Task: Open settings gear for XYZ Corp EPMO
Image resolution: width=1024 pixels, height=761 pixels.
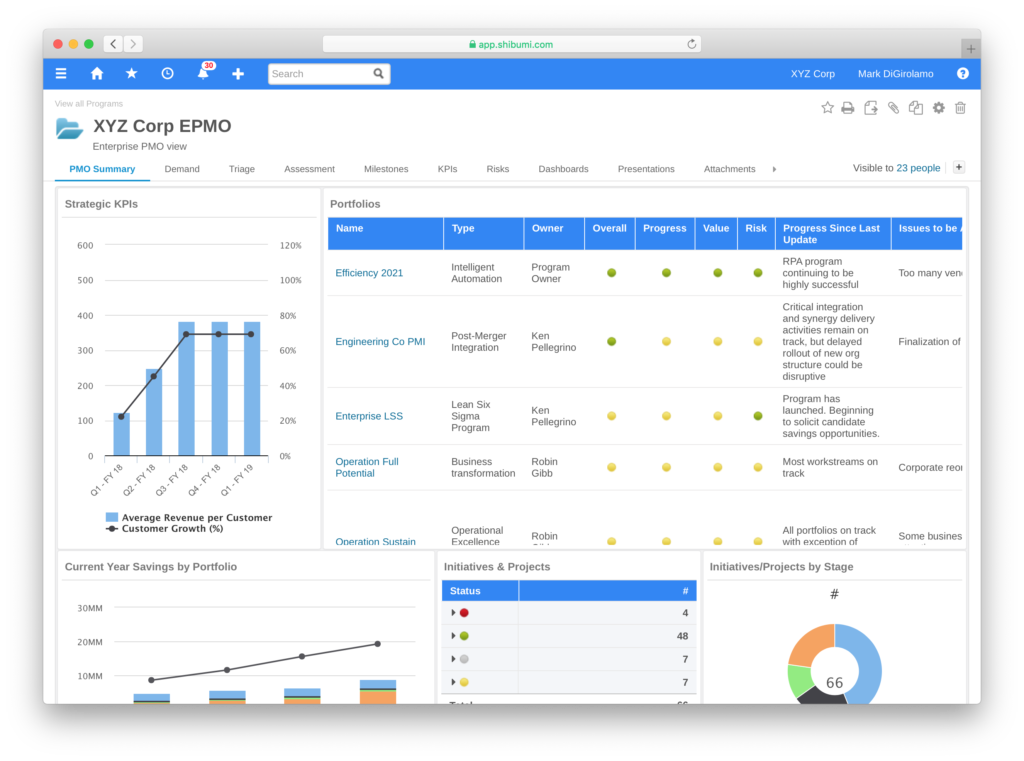Action: click(938, 108)
